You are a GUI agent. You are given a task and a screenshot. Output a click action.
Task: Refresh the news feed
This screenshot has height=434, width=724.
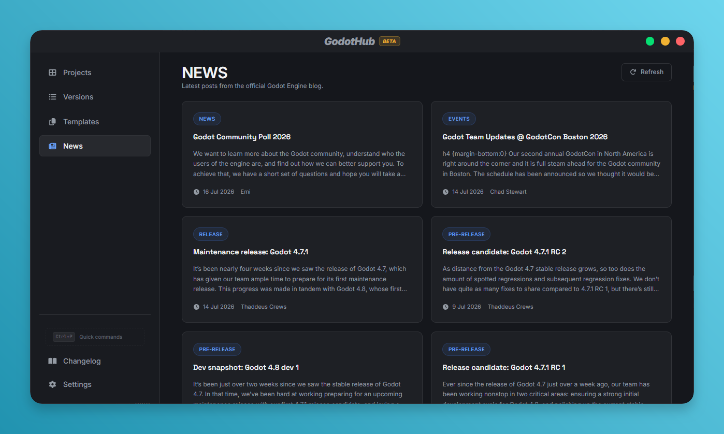[646, 72]
